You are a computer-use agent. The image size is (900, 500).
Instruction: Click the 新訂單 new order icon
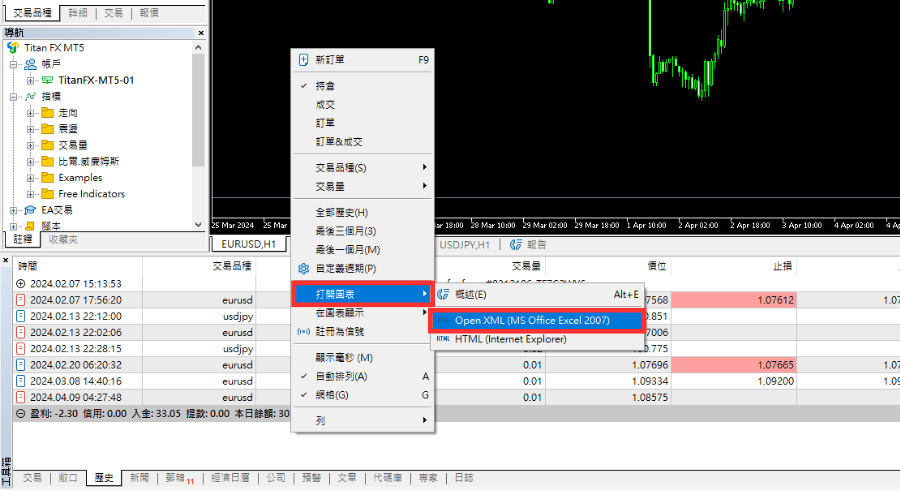point(304,60)
